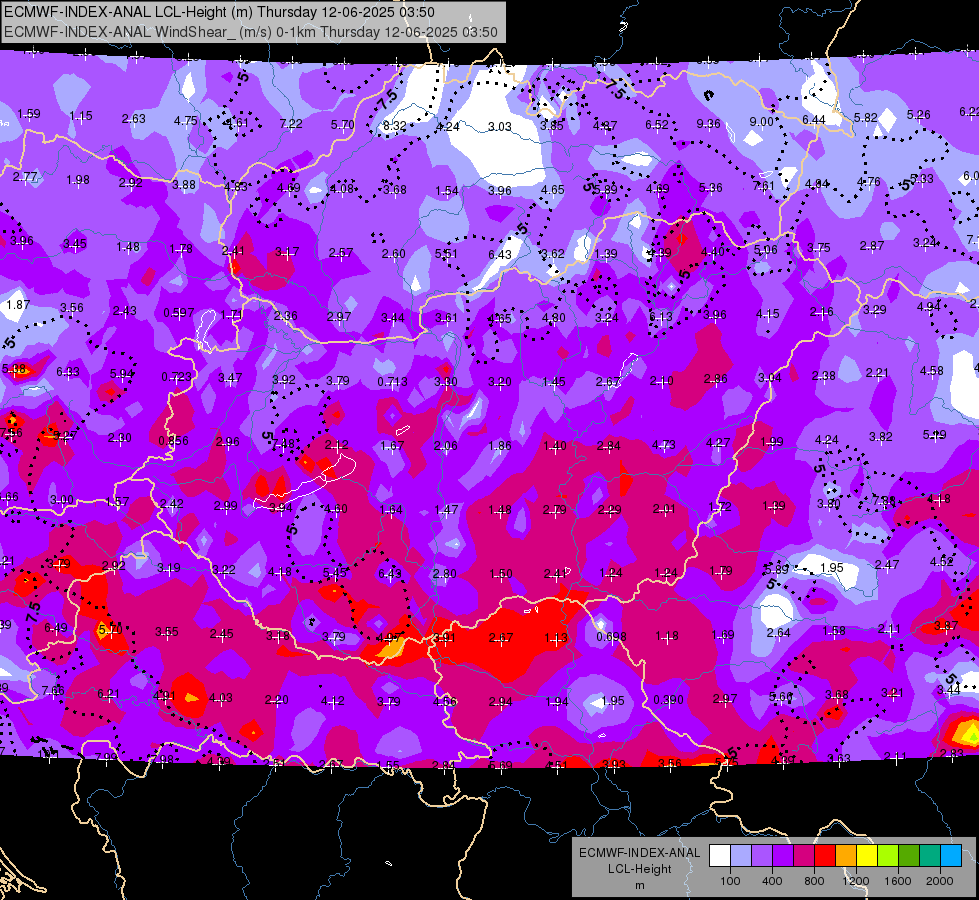Click the grid value 7.48
This screenshot has height=900, width=979.
coord(283,444)
